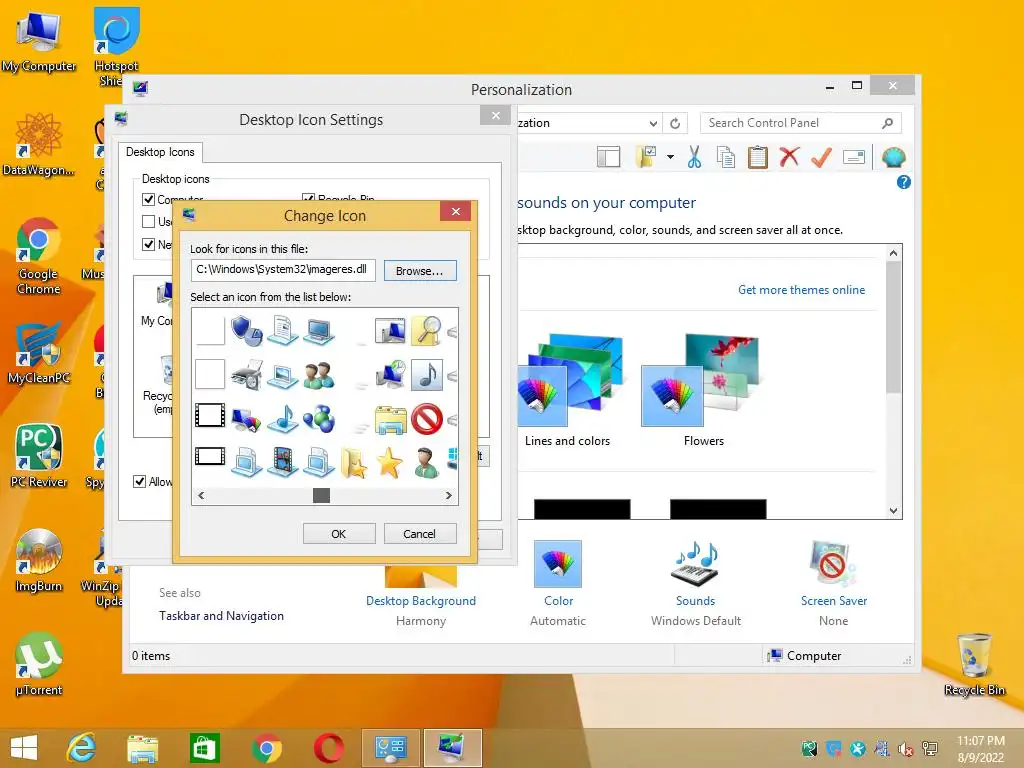Viewport: 1024px width, 768px height.
Task: Choose the folder with star icon
Action: click(x=354, y=462)
